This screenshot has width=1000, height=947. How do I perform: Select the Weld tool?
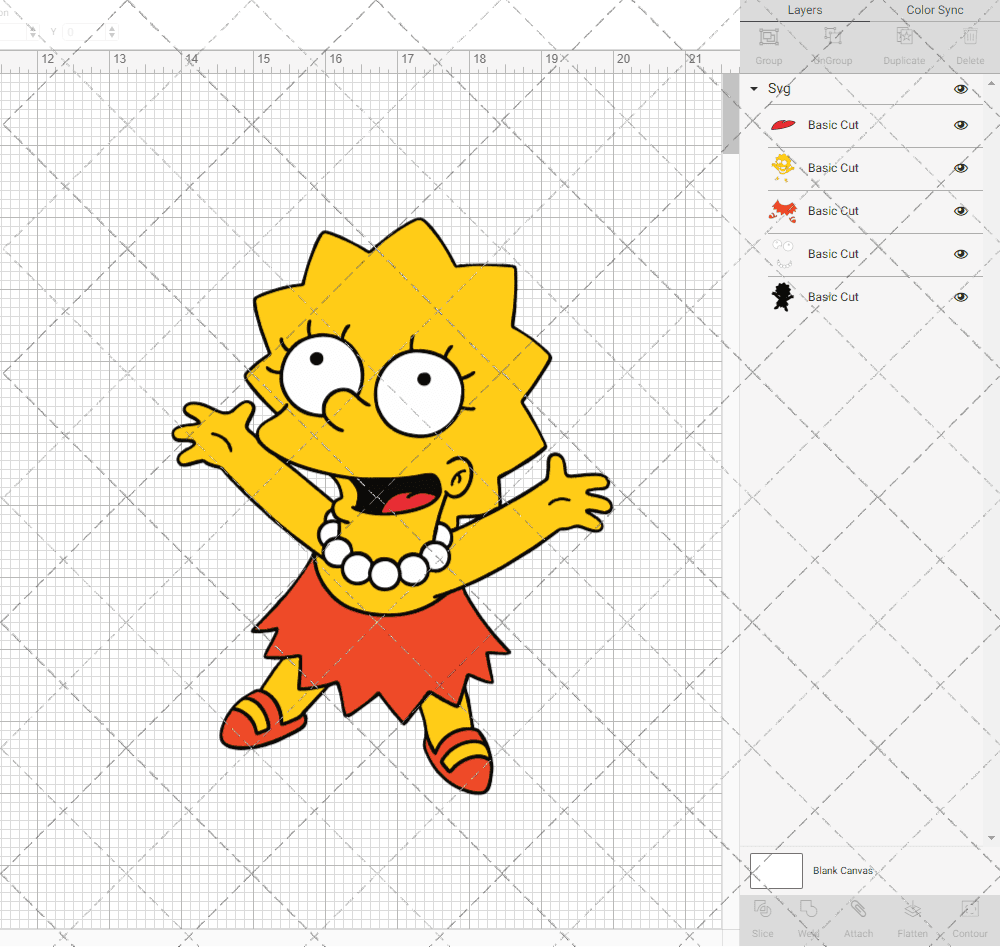coord(808,908)
